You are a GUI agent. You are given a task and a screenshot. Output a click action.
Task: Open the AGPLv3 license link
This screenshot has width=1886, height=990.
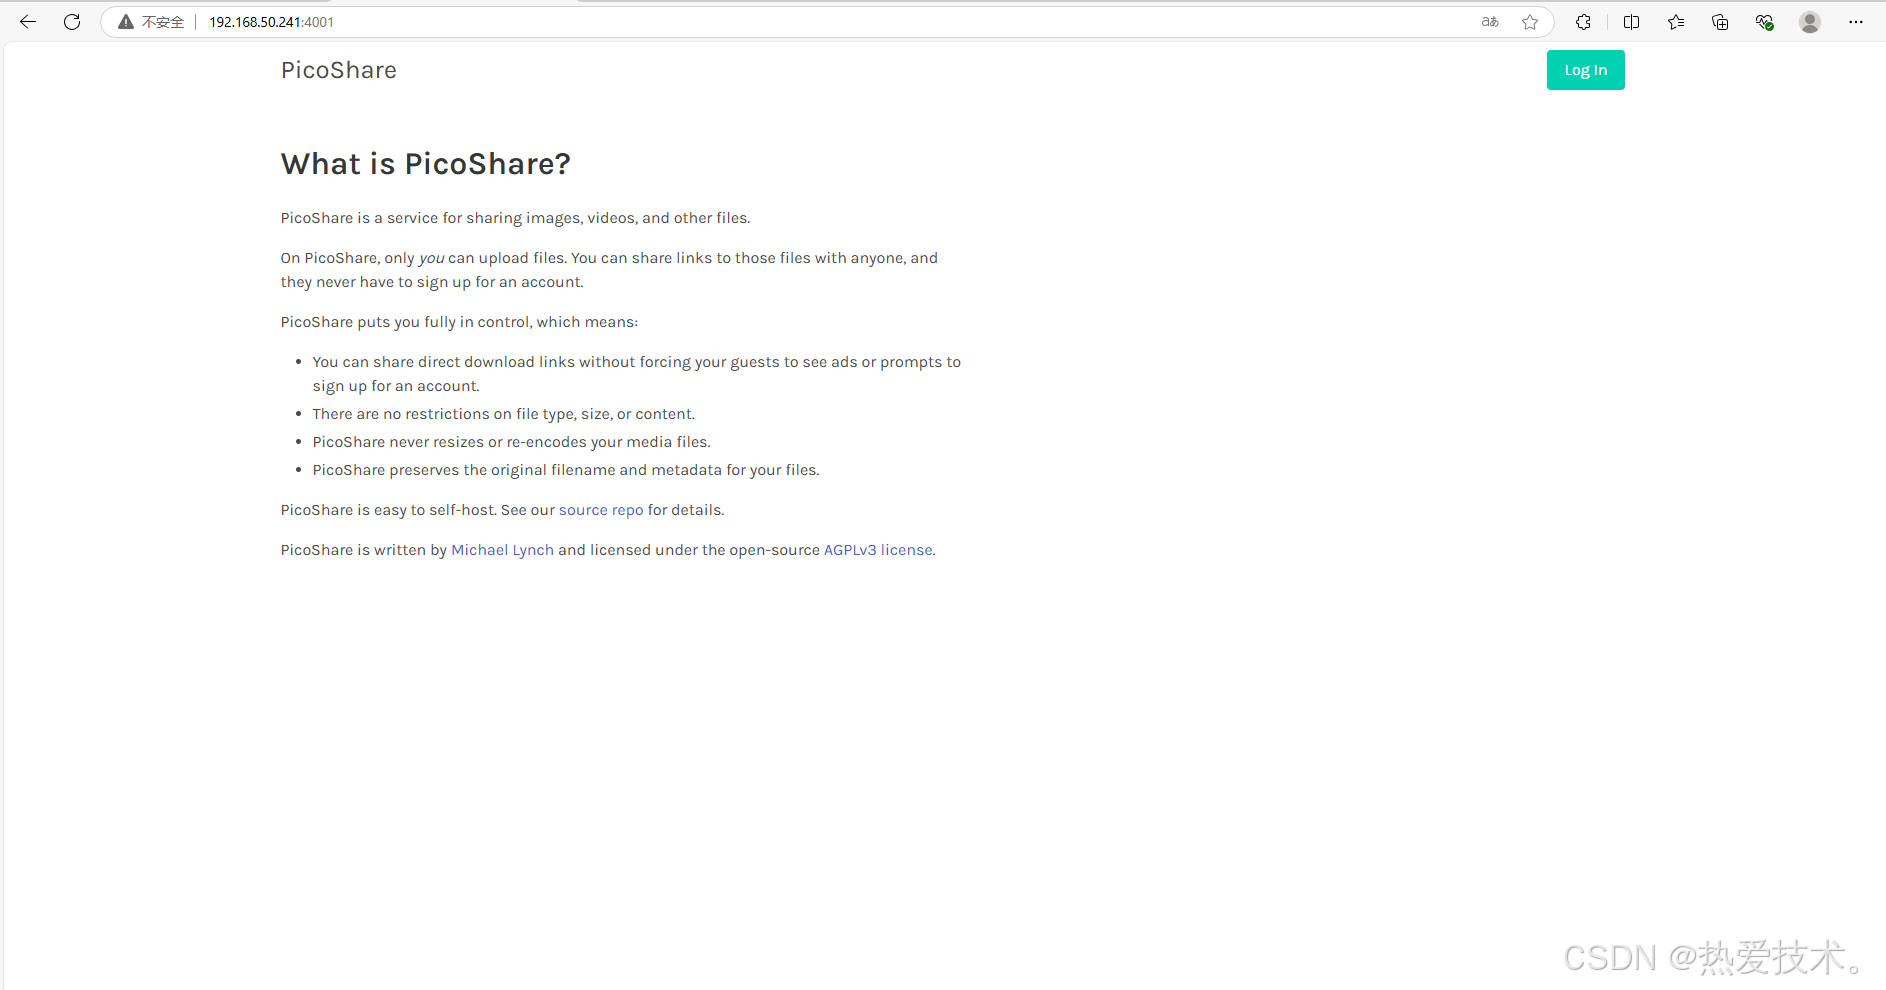point(878,550)
